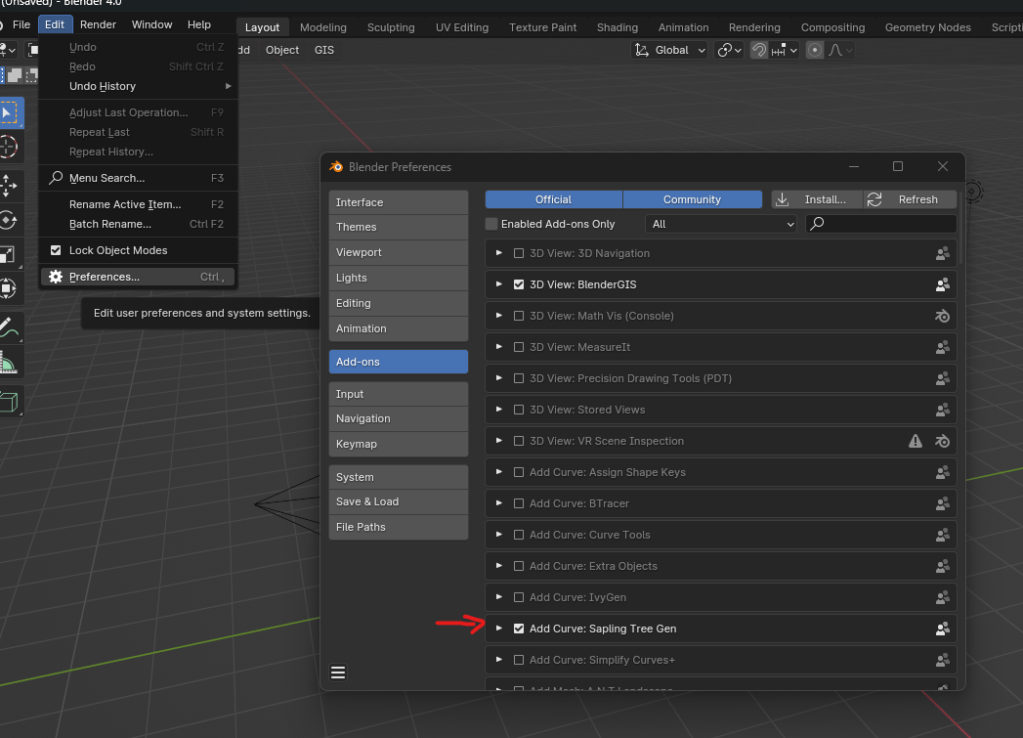Image resolution: width=1023 pixels, height=738 pixels.
Task: Select the Annotate tool in left toolbar
Action: coord(8,326)
